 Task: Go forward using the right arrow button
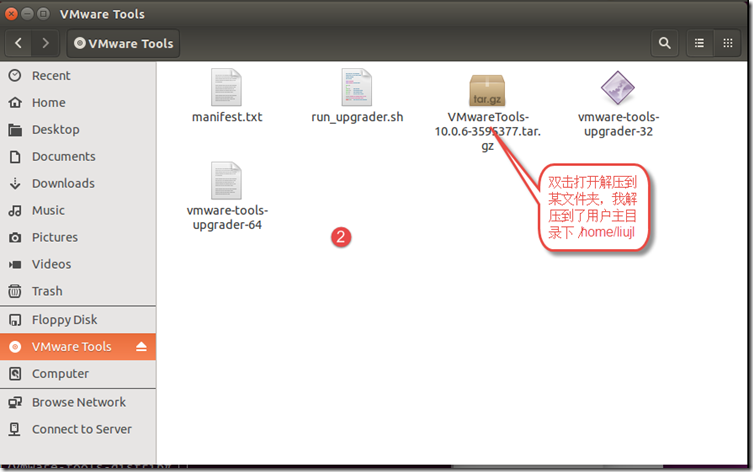coord(45,43)
